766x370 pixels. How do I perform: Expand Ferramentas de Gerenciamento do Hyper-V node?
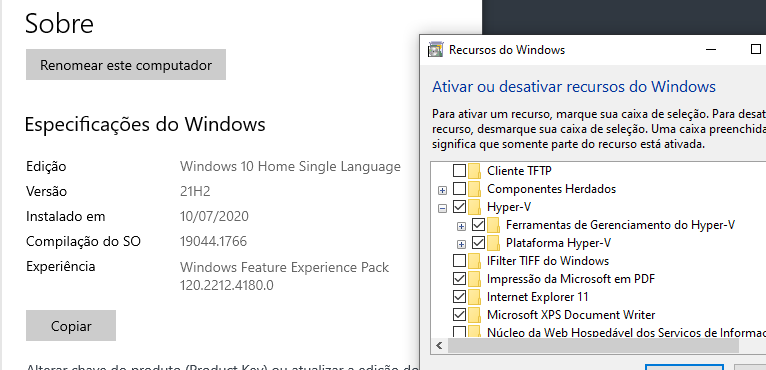pos(461,226)
